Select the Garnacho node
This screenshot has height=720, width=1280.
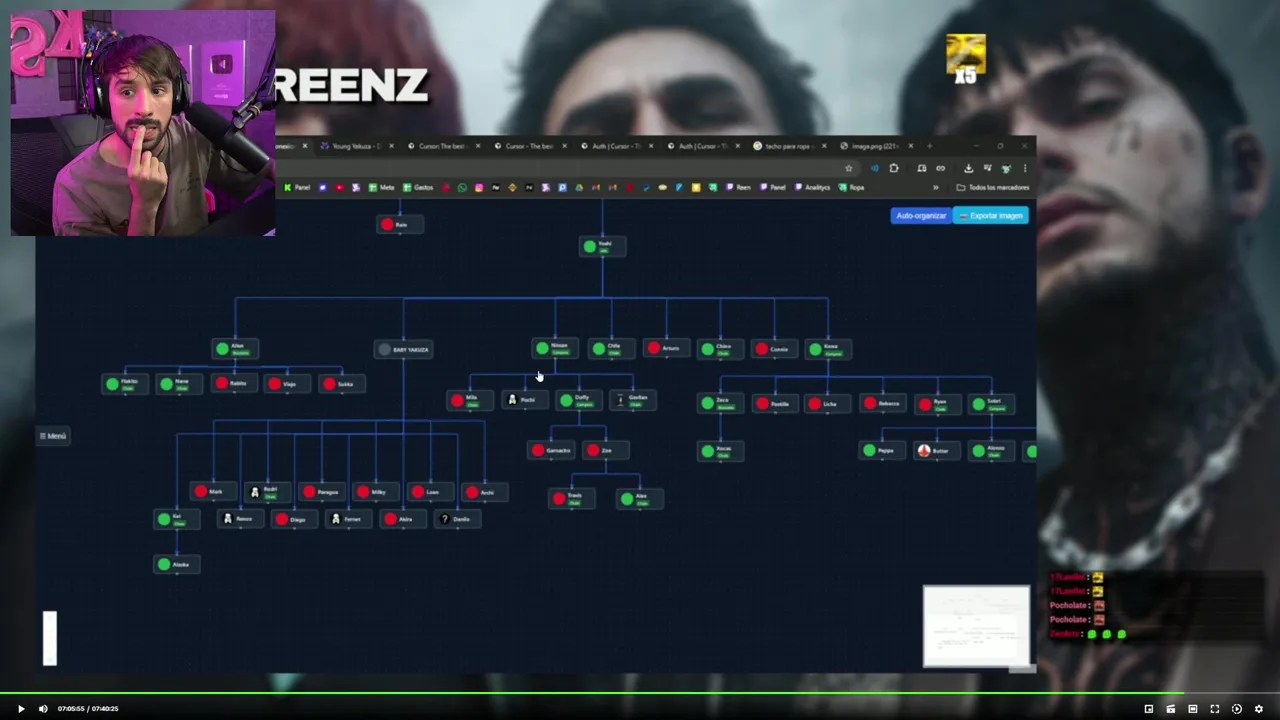pyautogui.click(x=552, y=450)
